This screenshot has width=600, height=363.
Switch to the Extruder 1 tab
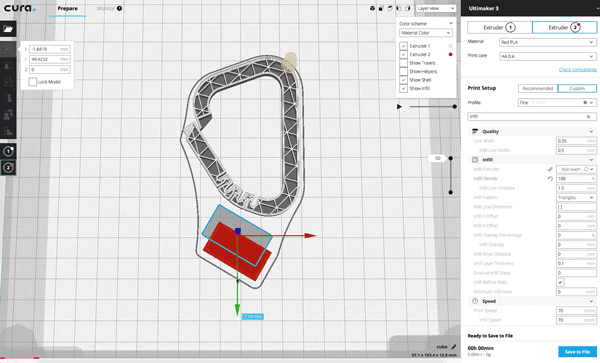499,28
